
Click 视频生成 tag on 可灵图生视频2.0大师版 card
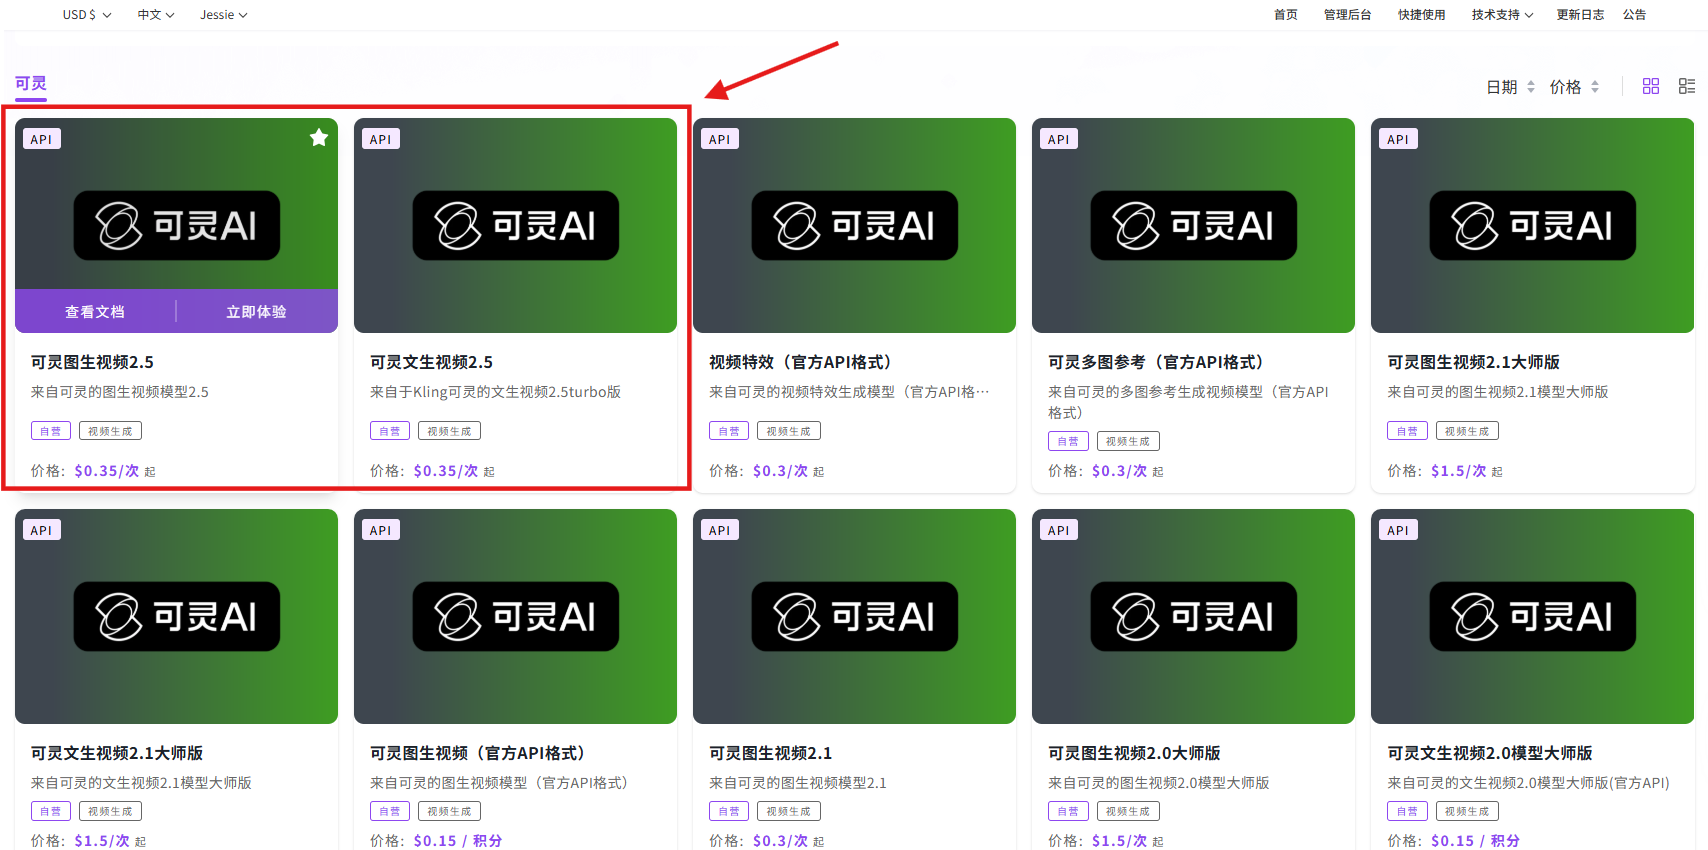click(1127, 811)
